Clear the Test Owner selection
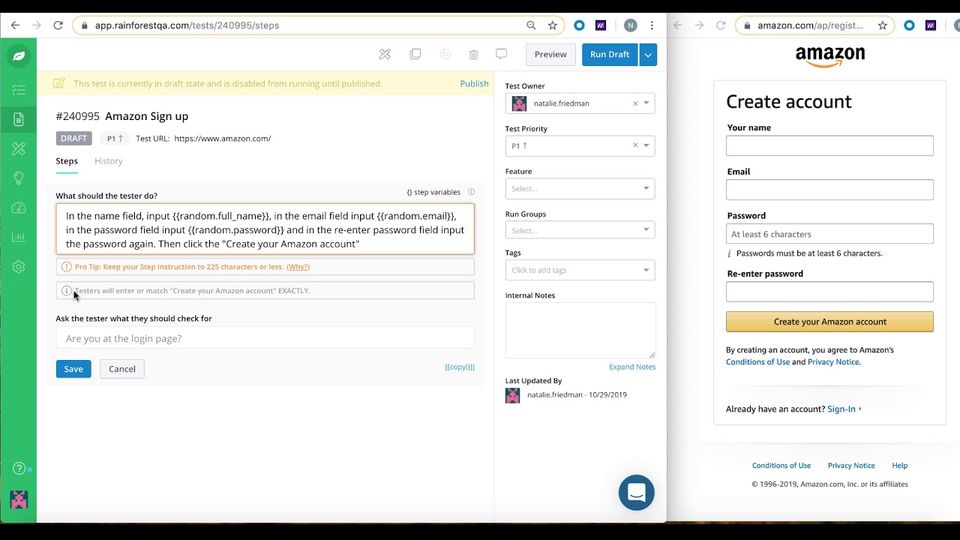 [x=635, y=103]
